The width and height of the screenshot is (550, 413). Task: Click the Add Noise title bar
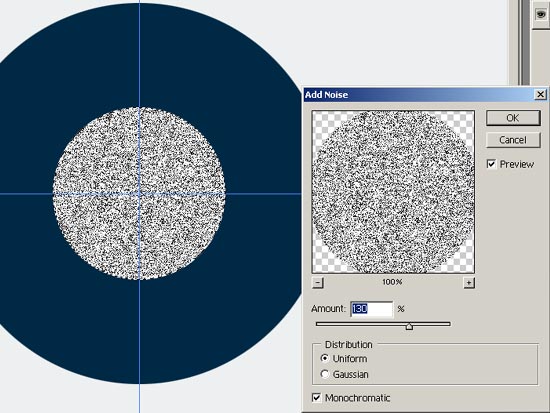[420, 94]
